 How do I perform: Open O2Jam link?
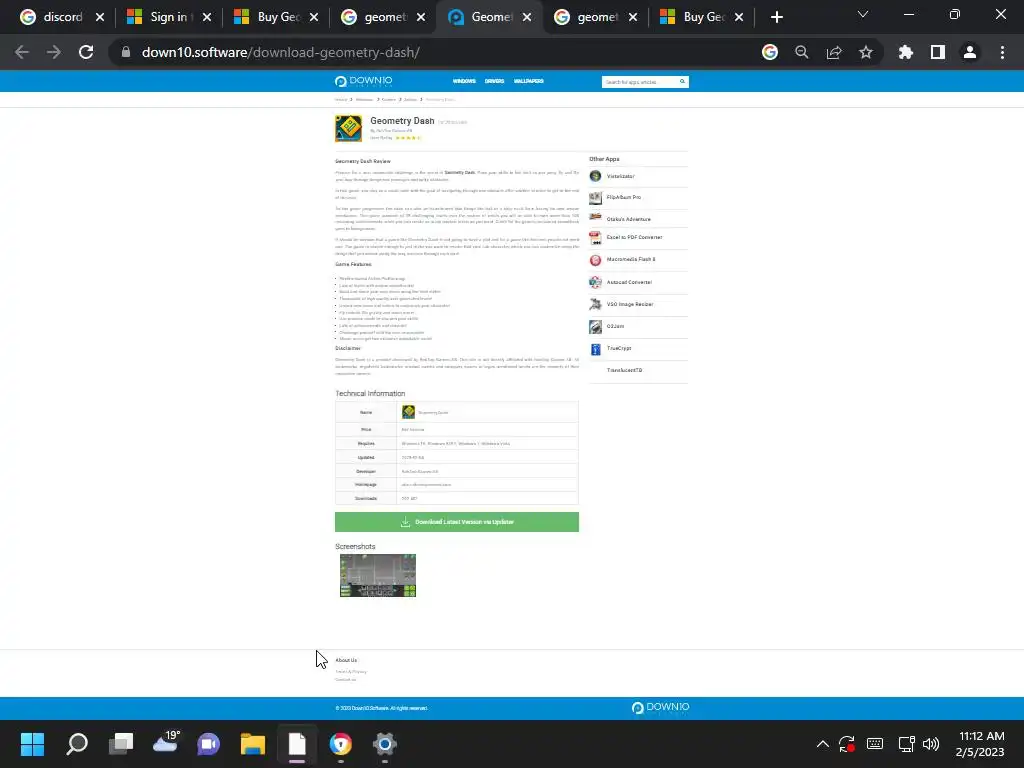(x=615, y=326)
